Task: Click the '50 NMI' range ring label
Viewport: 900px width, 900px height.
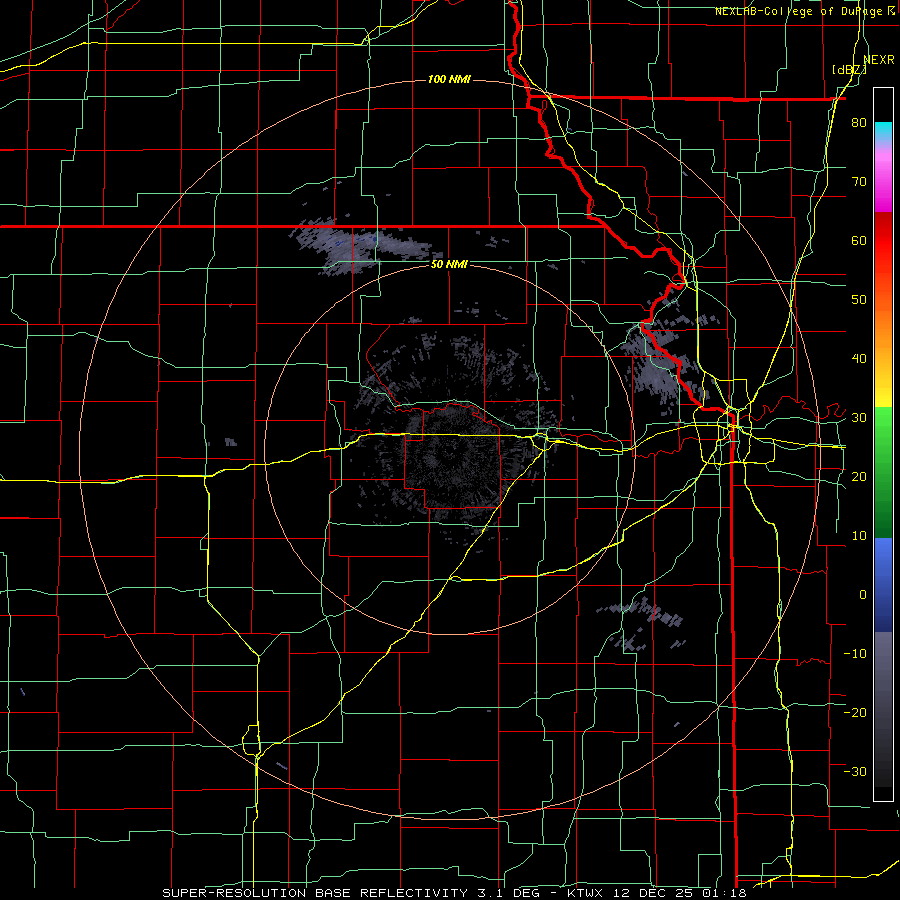Action: (x=449, y=265)
